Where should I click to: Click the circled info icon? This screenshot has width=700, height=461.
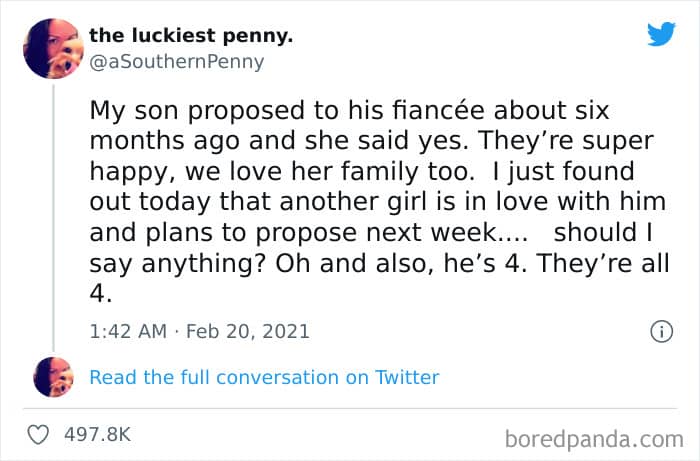pyautogui.click(x=661, y=331)
